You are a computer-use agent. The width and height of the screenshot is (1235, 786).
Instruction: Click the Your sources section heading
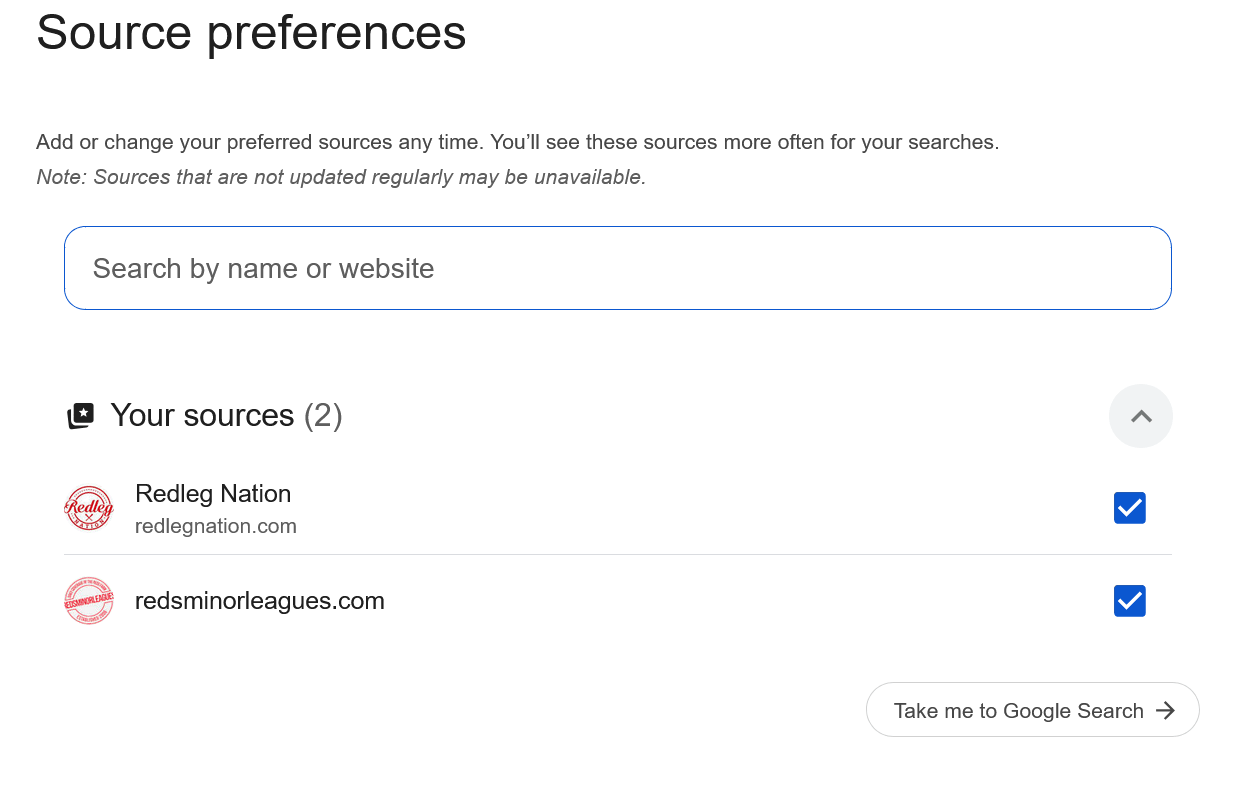click(202, 415)
